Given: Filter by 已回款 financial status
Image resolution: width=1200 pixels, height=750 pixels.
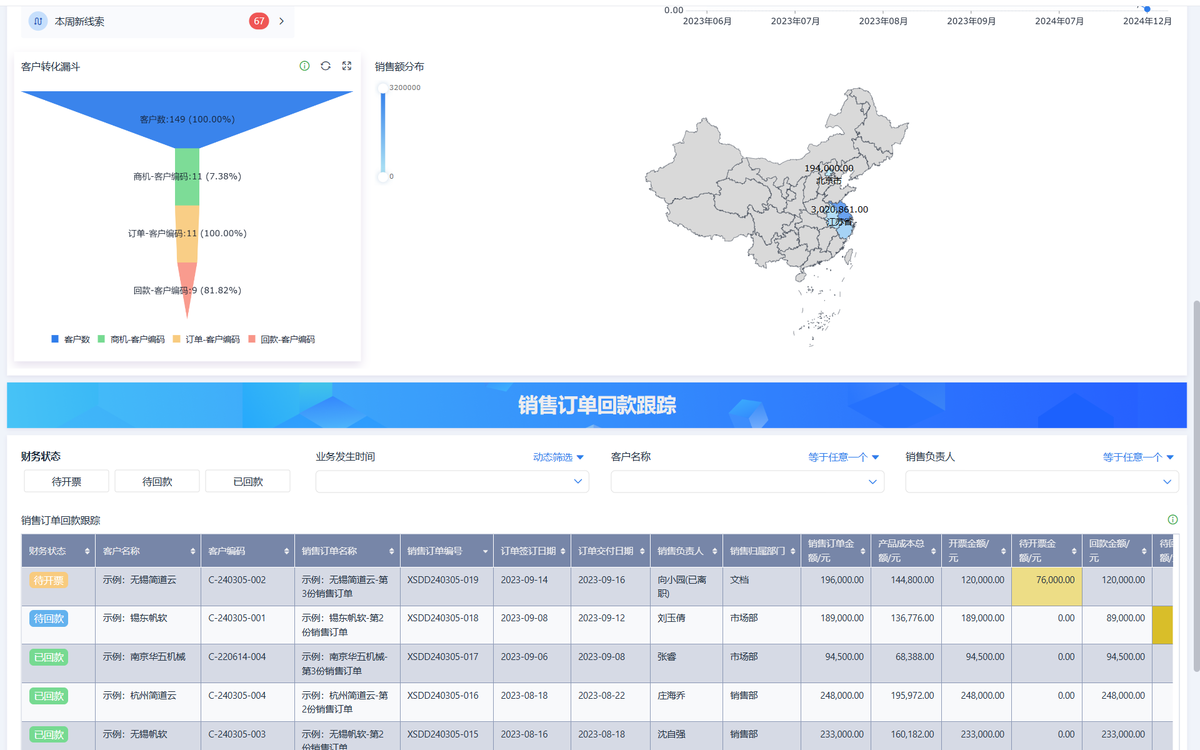Looking at the screenshot, I should click(x=248, y=482).
